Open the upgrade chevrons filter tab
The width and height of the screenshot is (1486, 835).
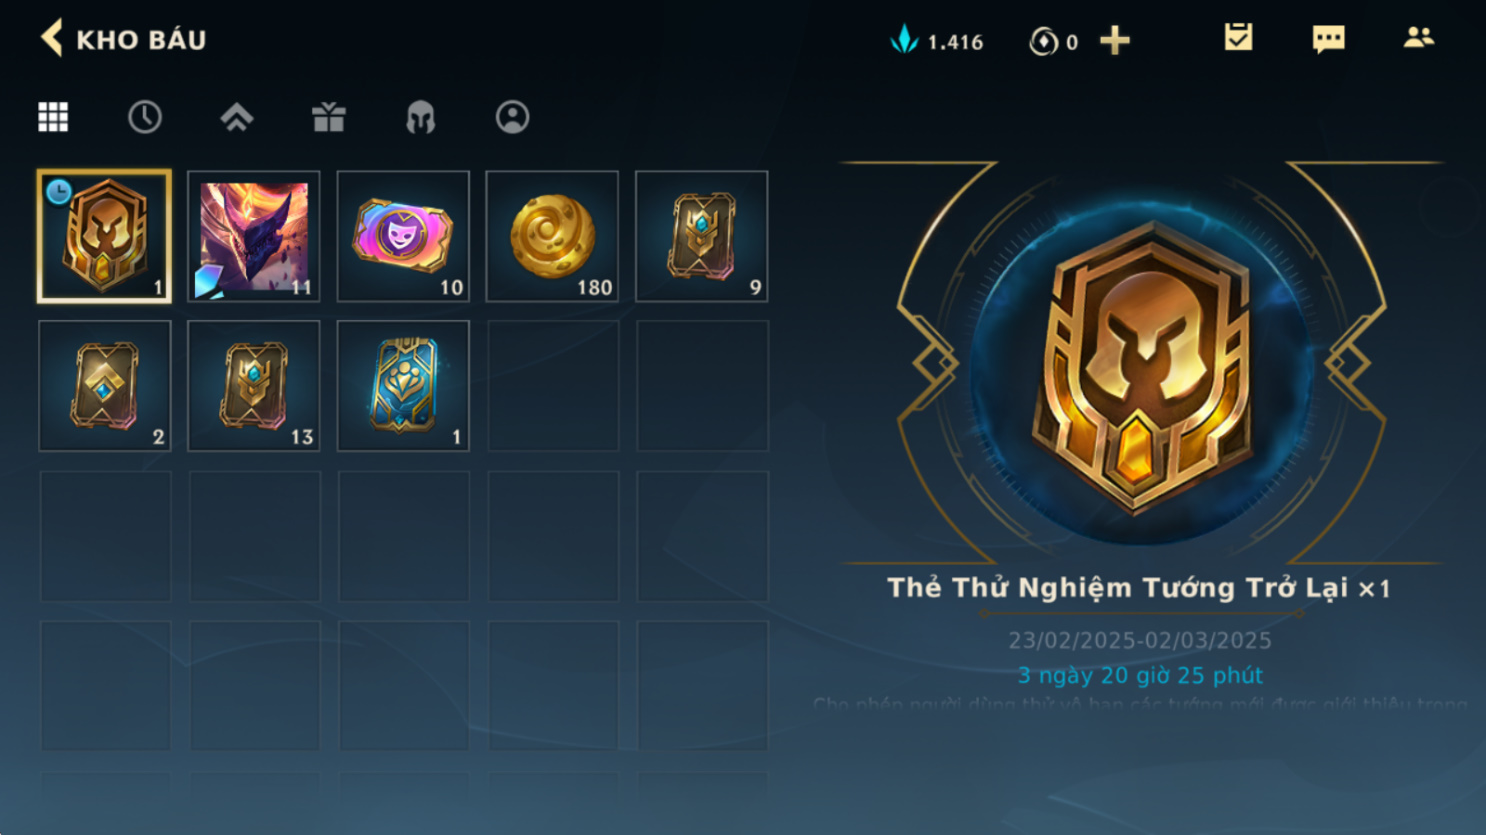(237, 117)
